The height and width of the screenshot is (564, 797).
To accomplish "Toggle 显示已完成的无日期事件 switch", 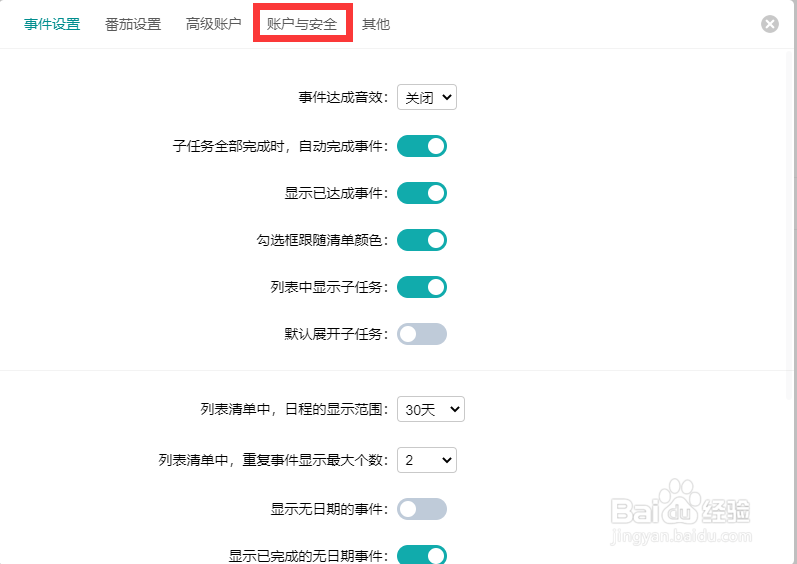I will click(x=421, y=555).
